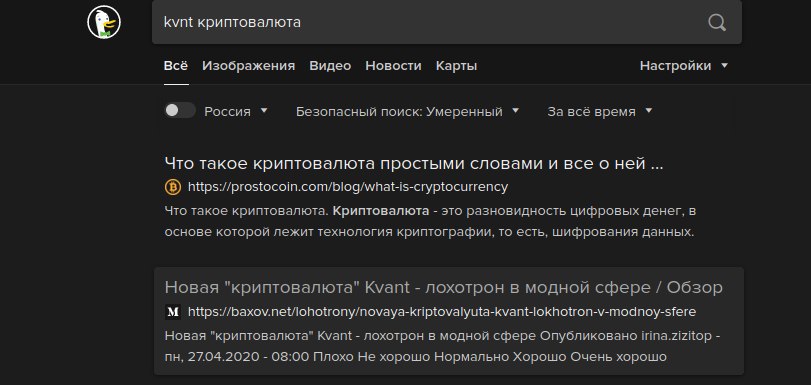The width and height of the screenshot is (811, 385).
Task: Click the baxov.net lohotrony URL
Action: pos(442,312)
